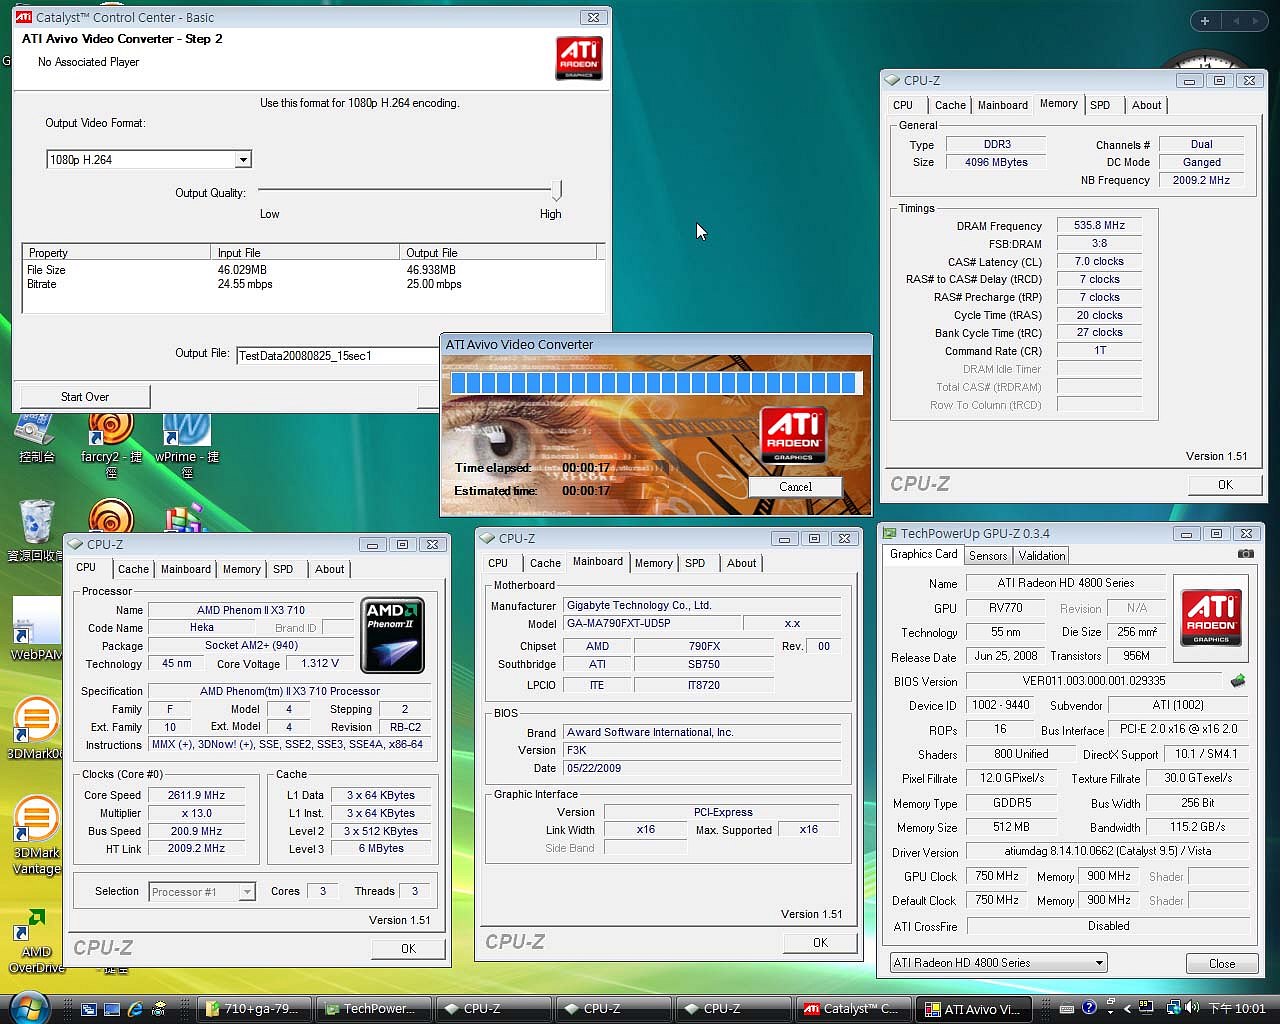
Task: Click OK in the CPU-Z Memory window
Action: click(x=1225, y=484)
